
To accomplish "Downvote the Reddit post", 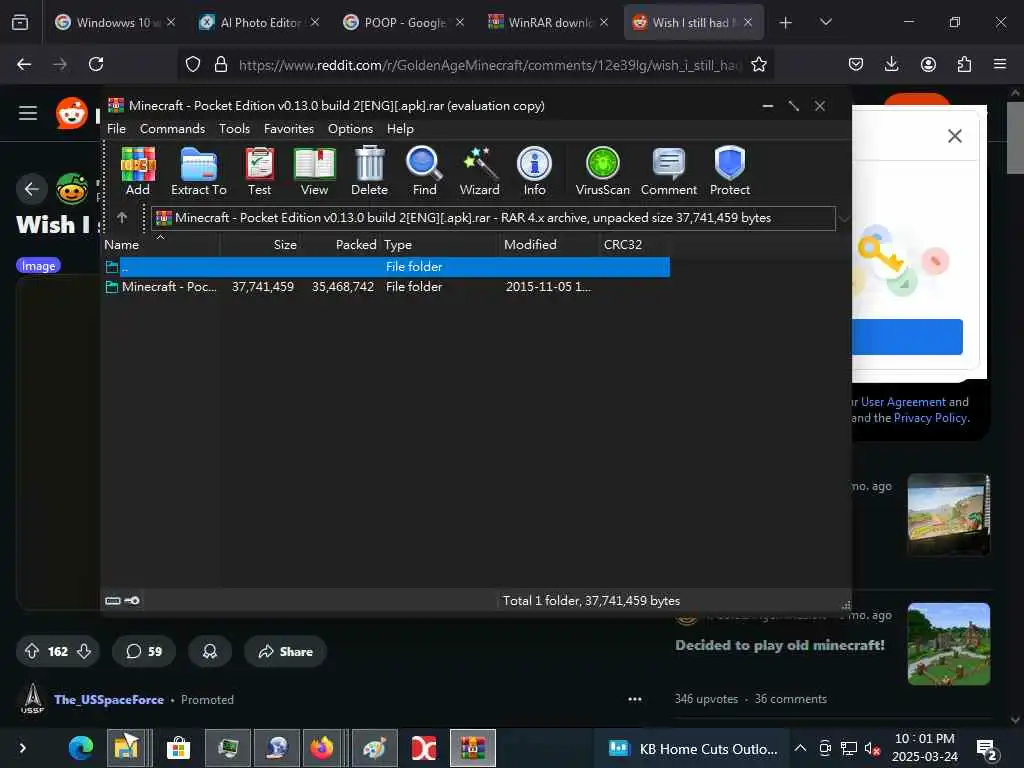I will coord(84,651).
